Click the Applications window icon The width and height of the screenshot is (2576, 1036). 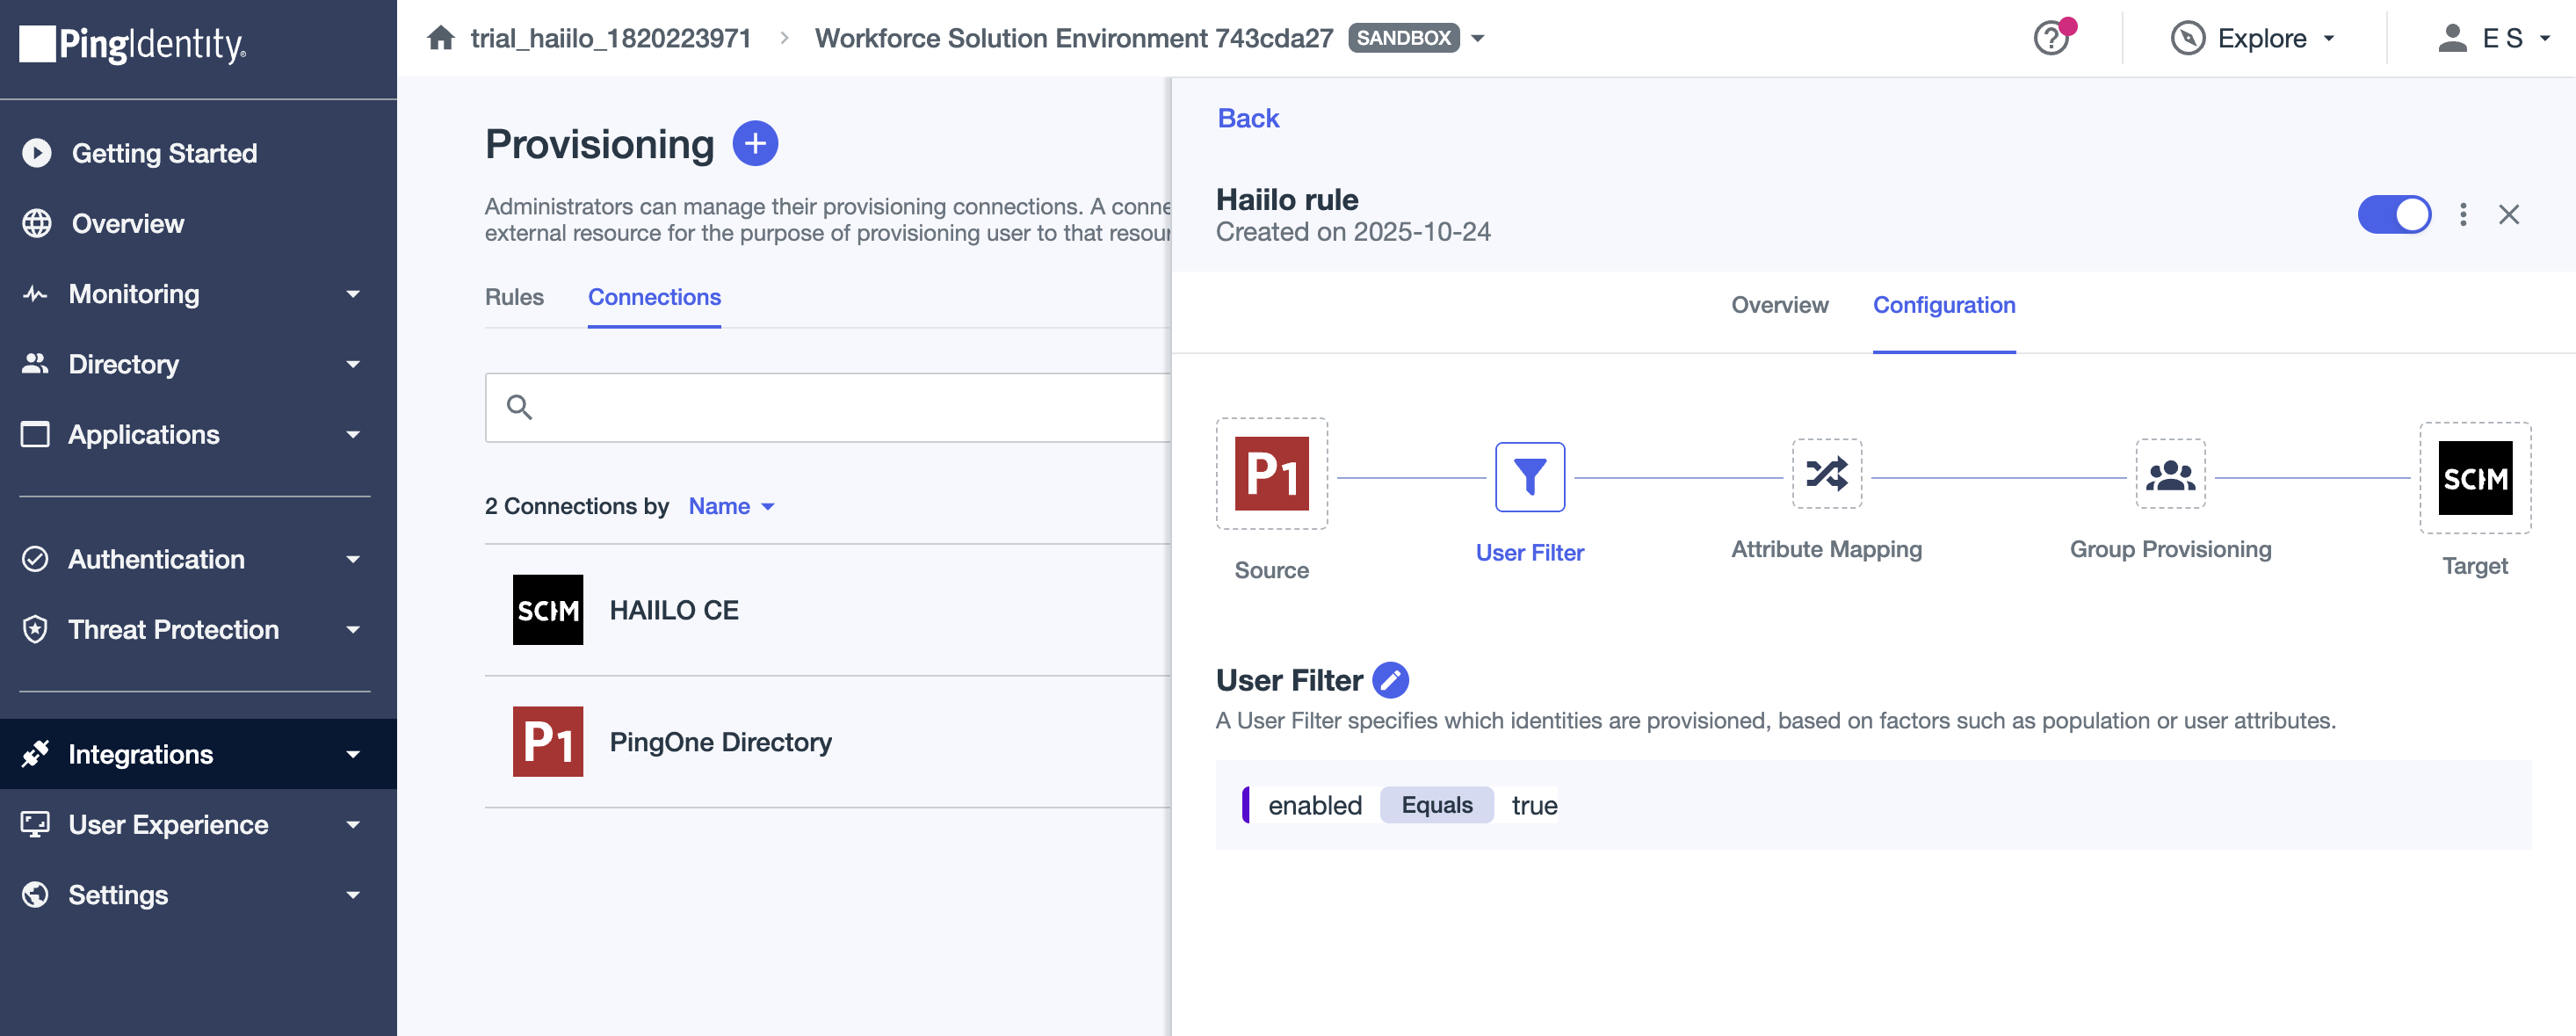(35, 434)
